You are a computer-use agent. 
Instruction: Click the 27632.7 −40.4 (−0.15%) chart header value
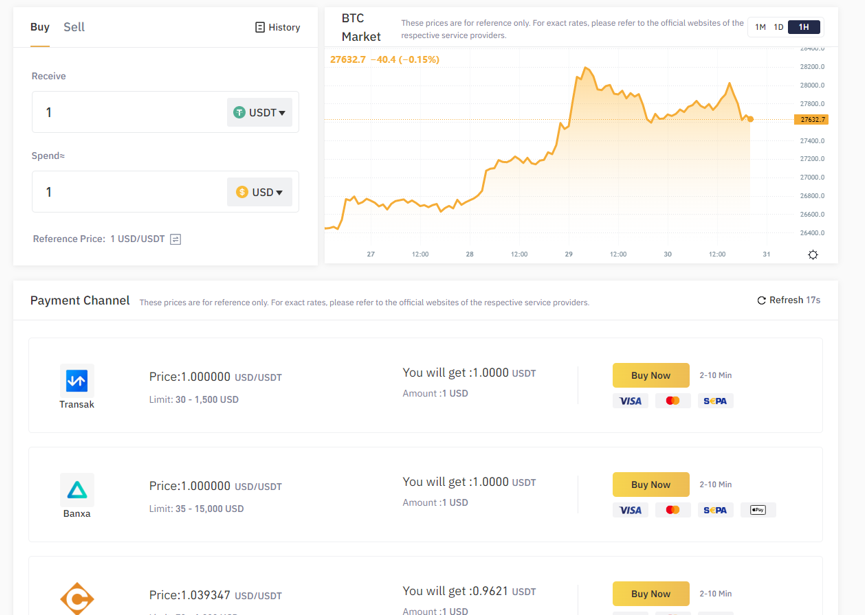click(385, 60)
